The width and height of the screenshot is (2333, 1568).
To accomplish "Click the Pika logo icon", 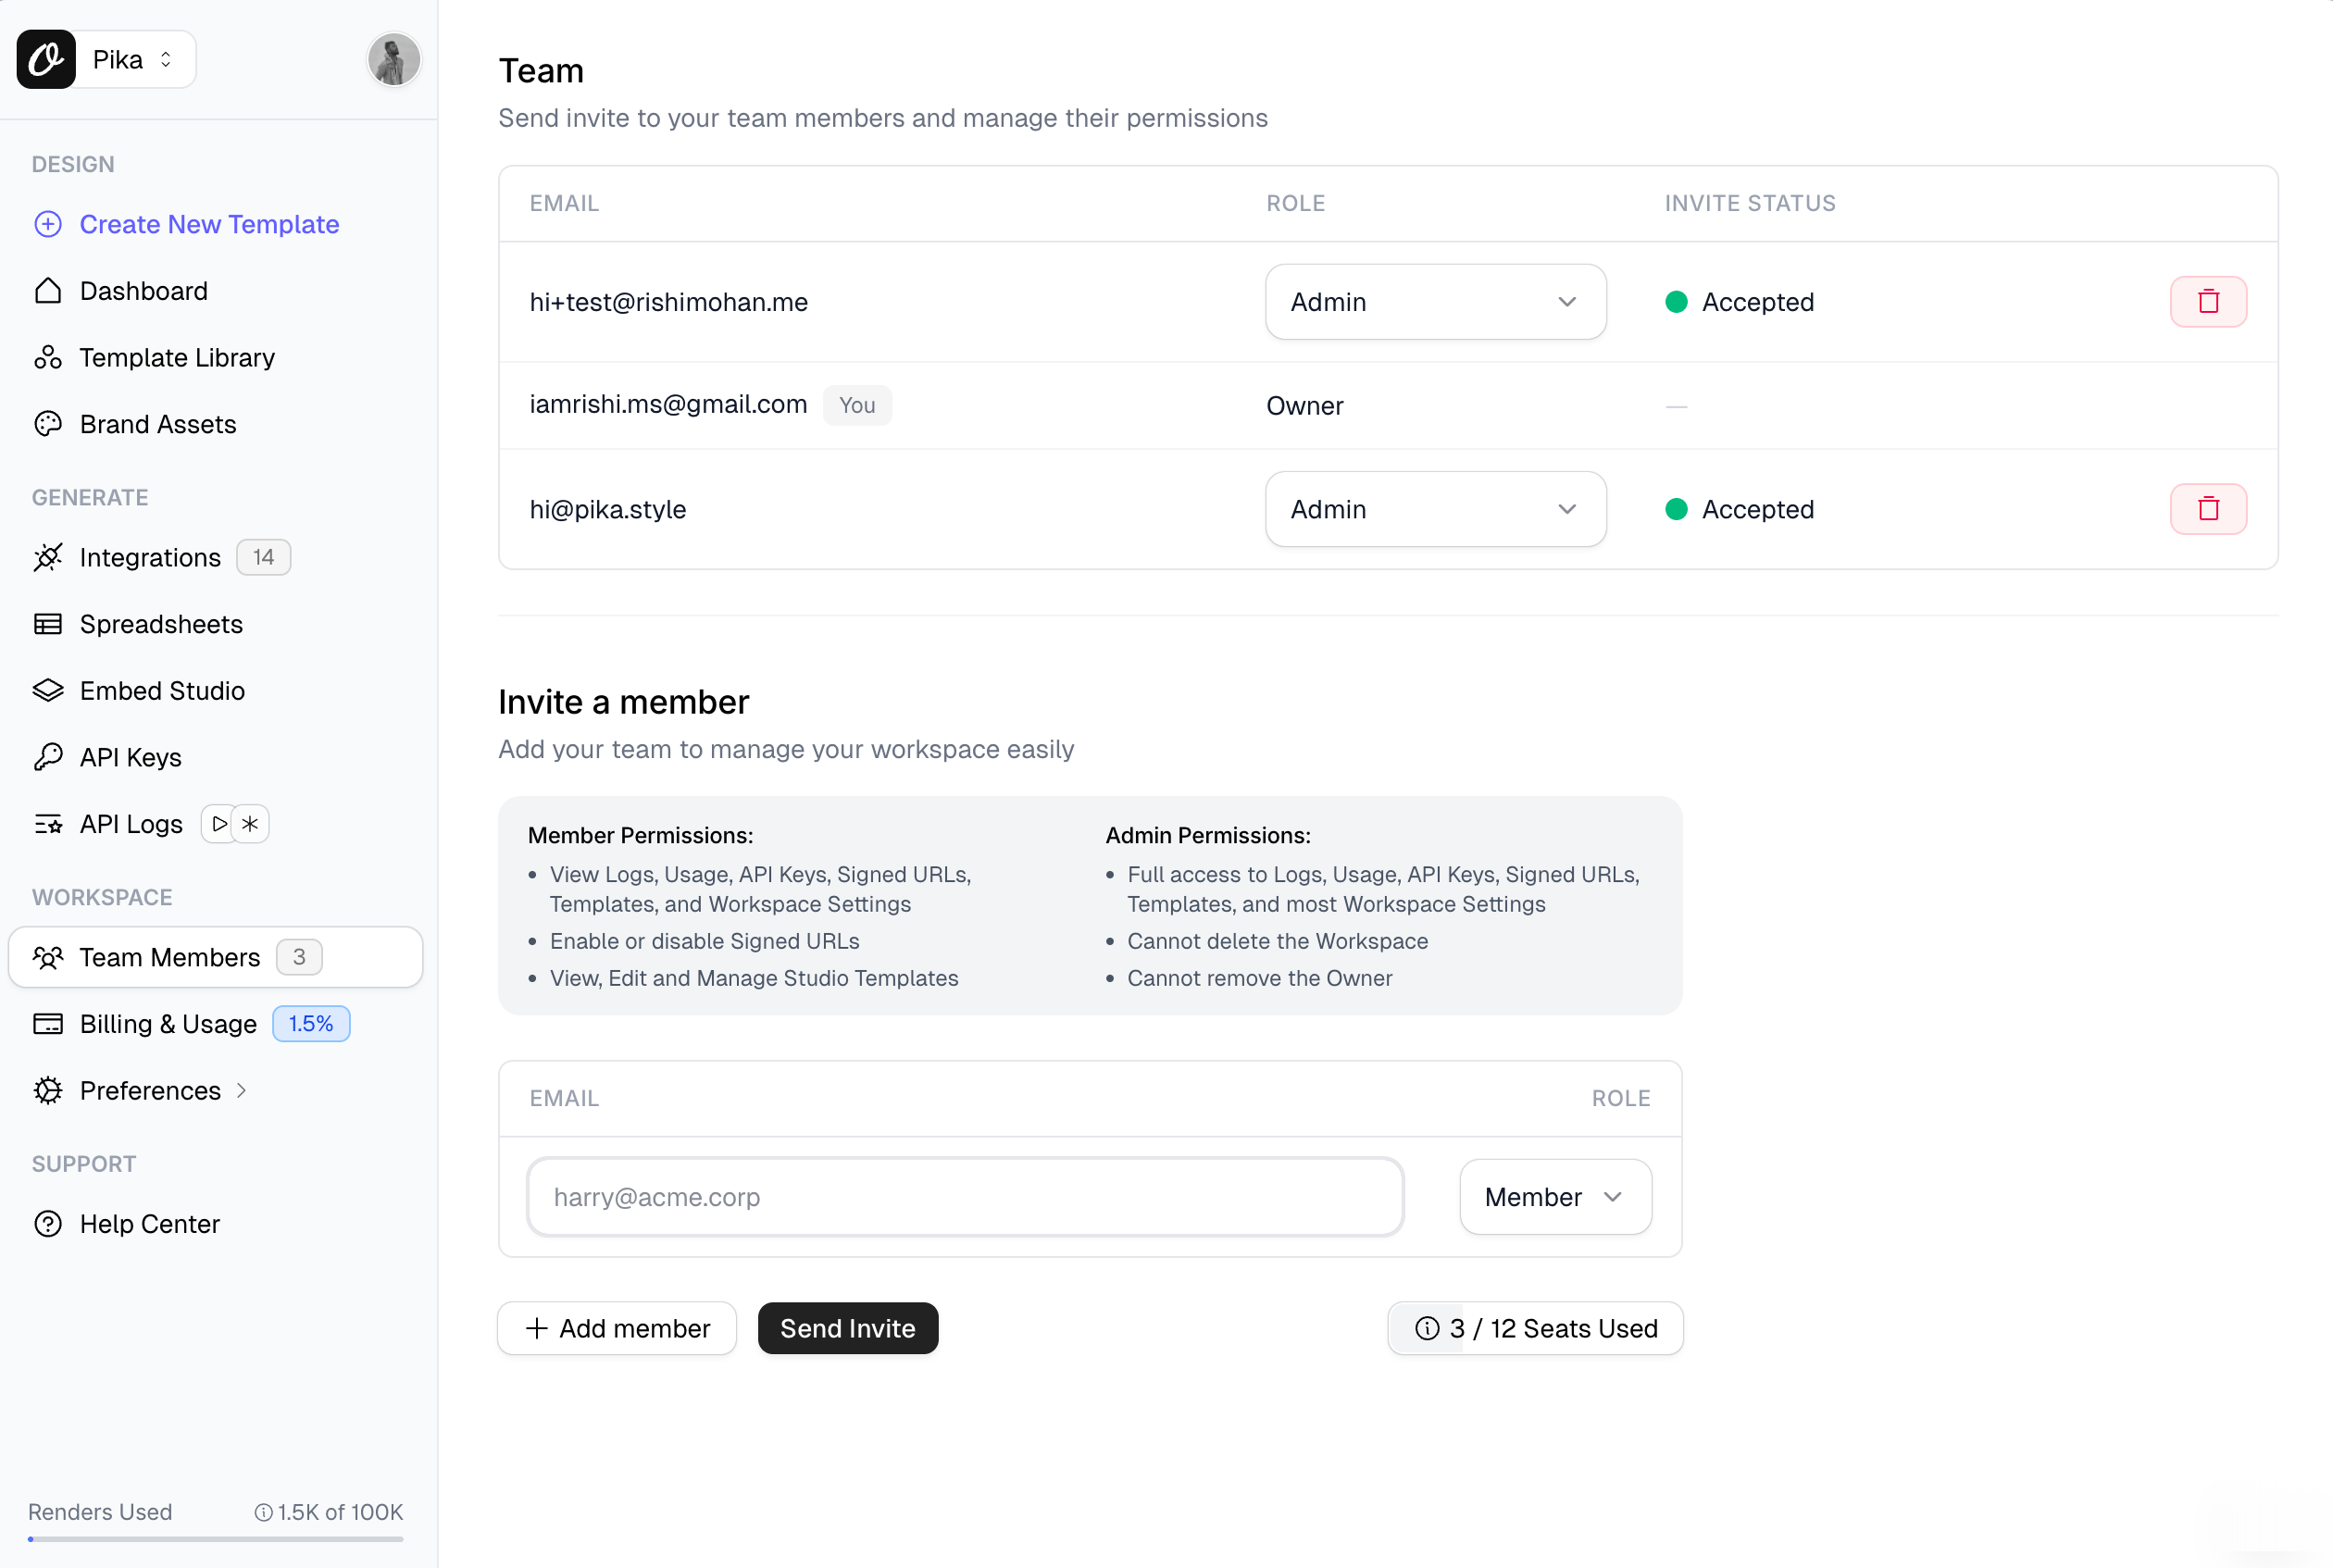I will [46, 60].
